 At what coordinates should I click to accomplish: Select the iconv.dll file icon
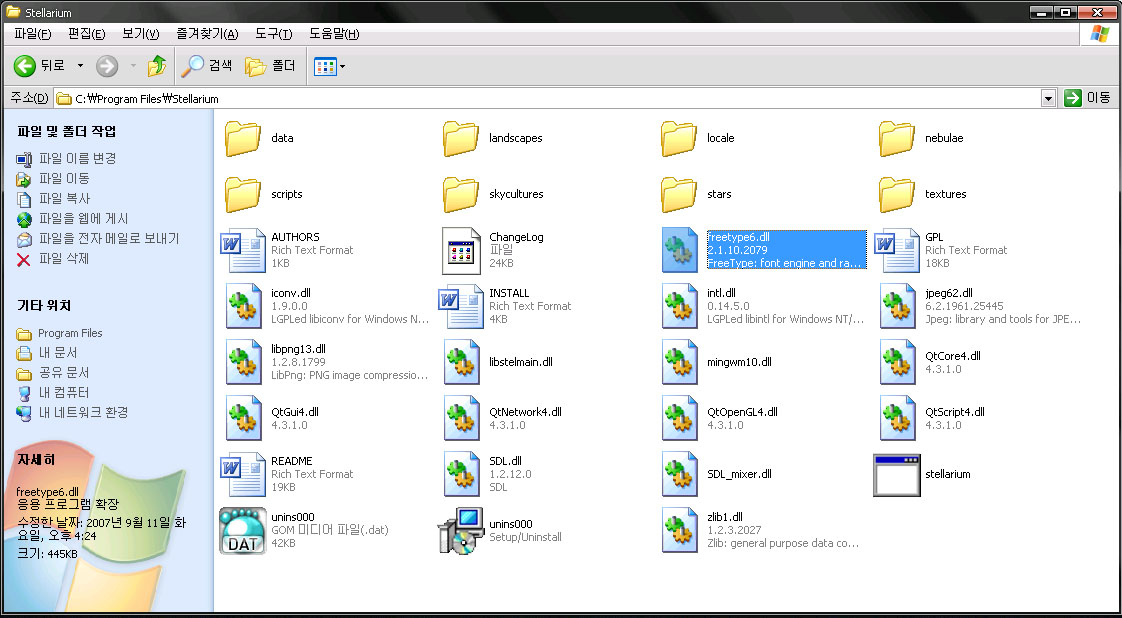[243, 306]
